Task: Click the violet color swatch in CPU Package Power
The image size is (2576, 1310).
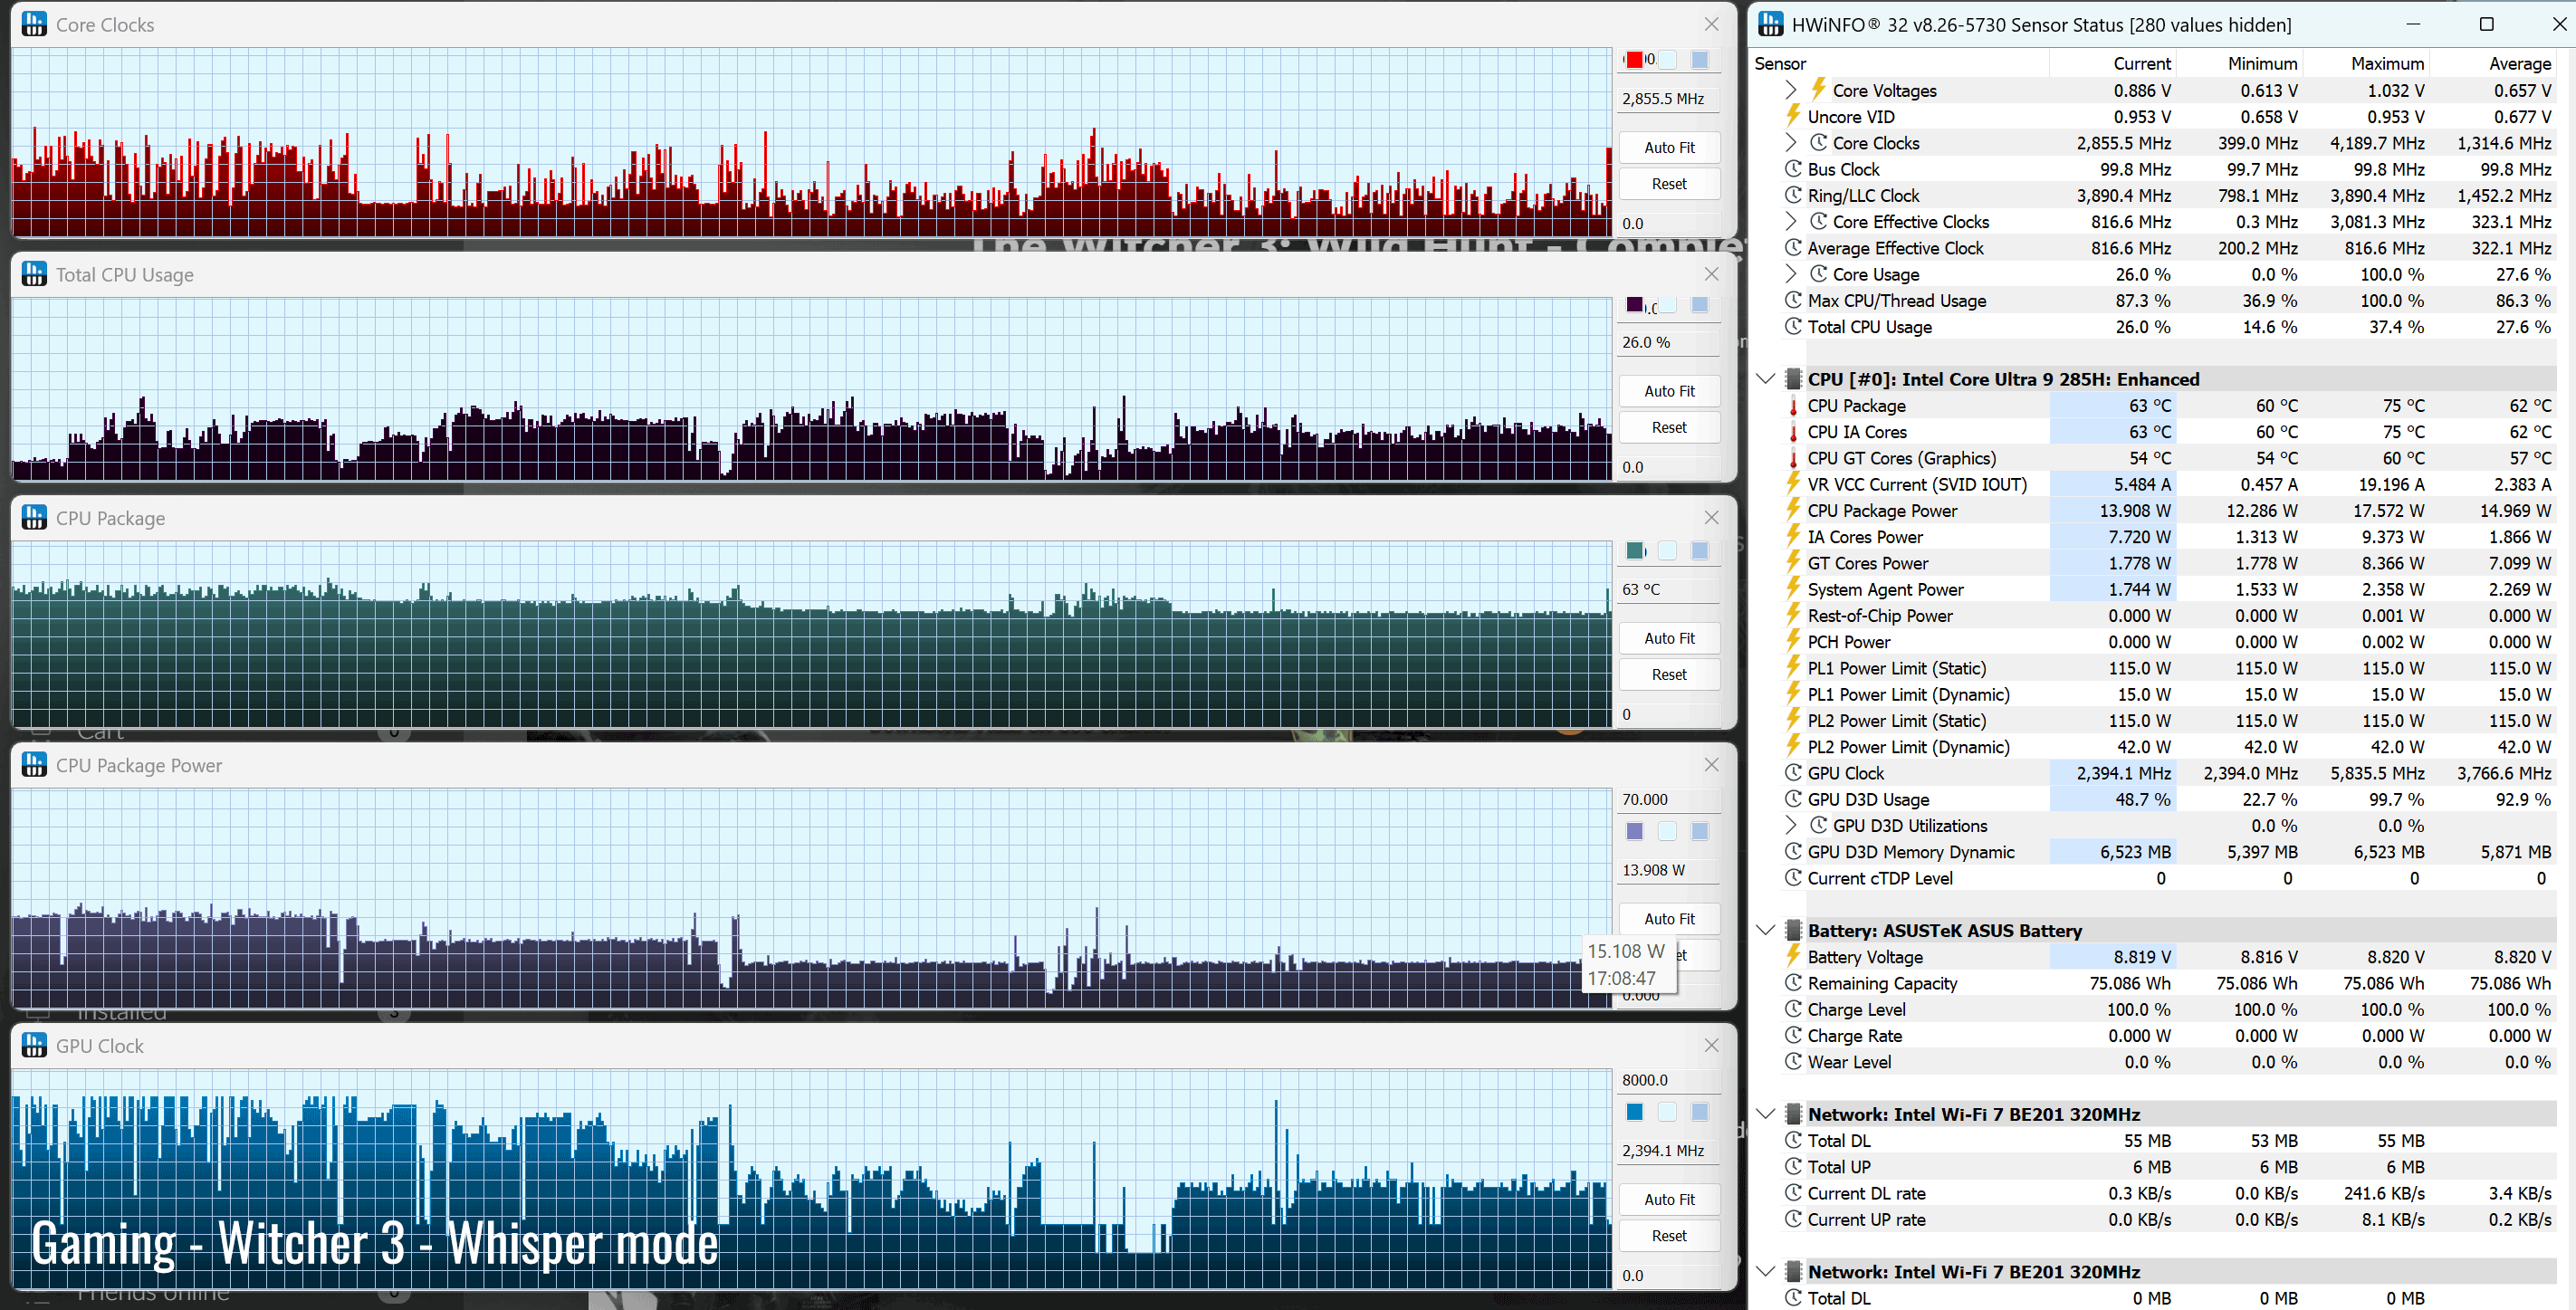Action: pyautogui.click(x=1634, y=831)
